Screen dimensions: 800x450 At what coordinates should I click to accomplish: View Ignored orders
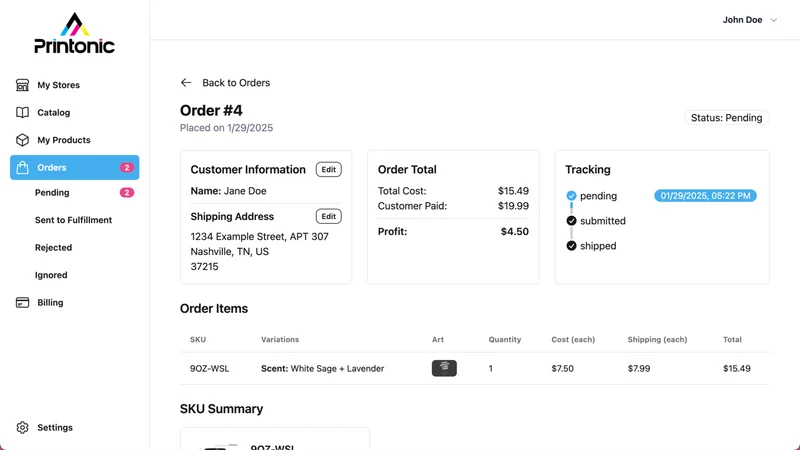click(51, 275)
